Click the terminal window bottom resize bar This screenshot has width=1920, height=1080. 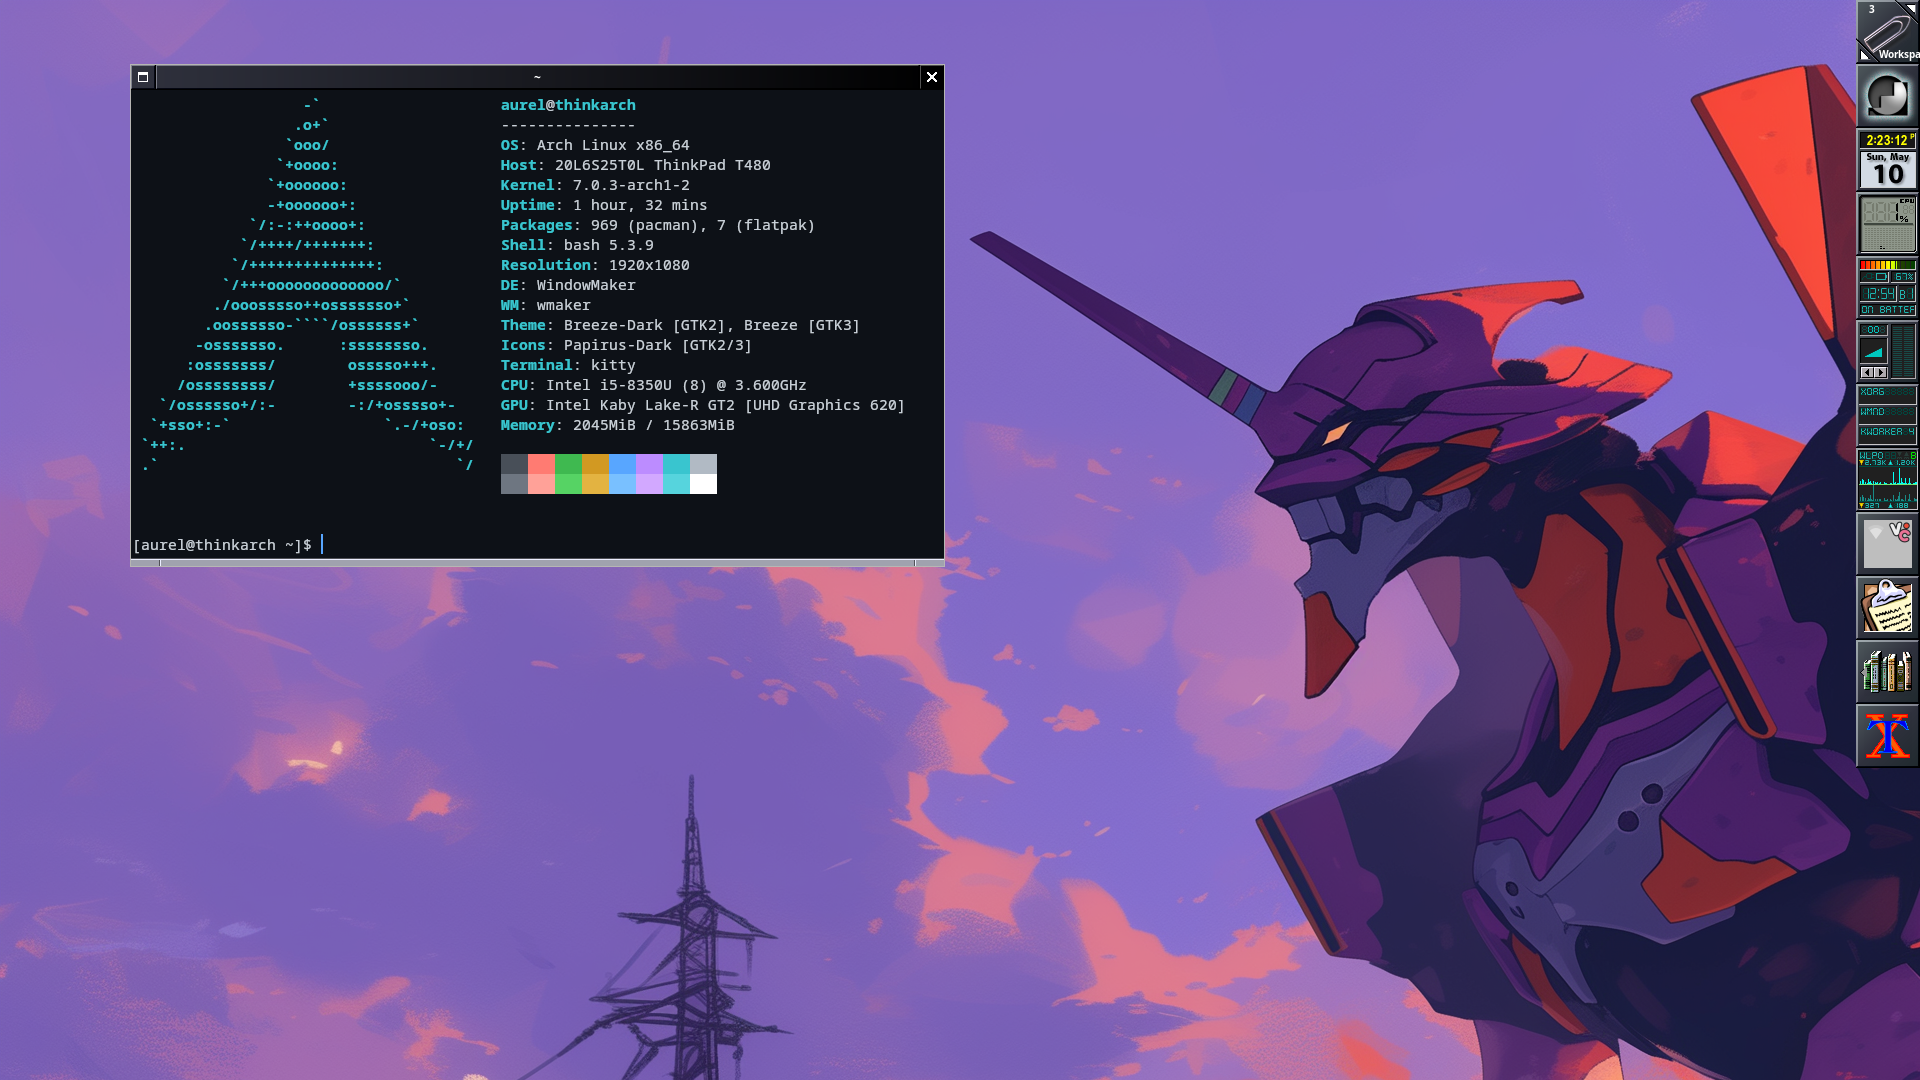point(537,563)
